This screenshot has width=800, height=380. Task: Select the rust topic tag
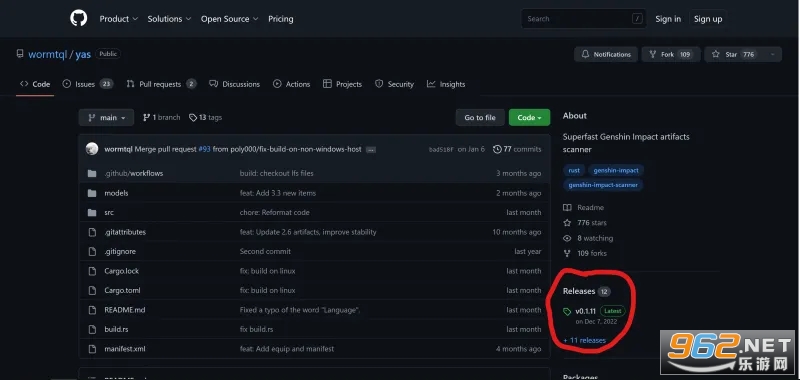click(x=574, y=170)
